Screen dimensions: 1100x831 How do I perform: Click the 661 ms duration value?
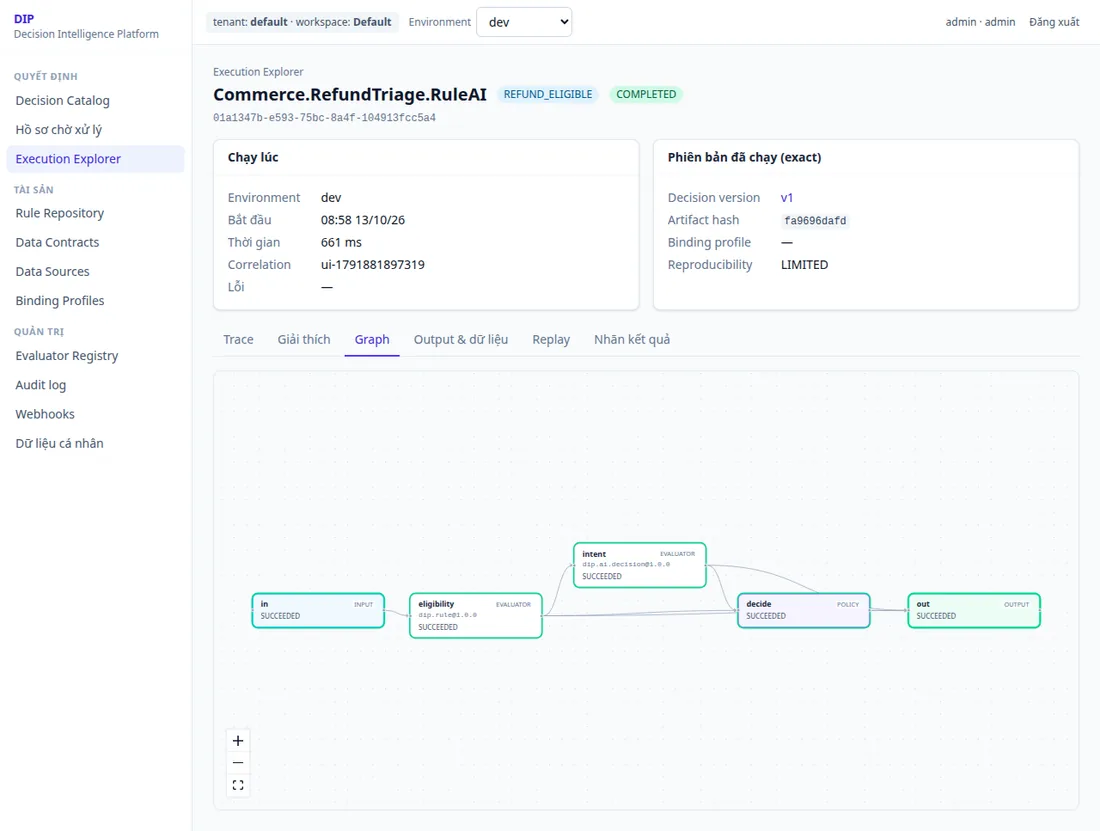341,243
